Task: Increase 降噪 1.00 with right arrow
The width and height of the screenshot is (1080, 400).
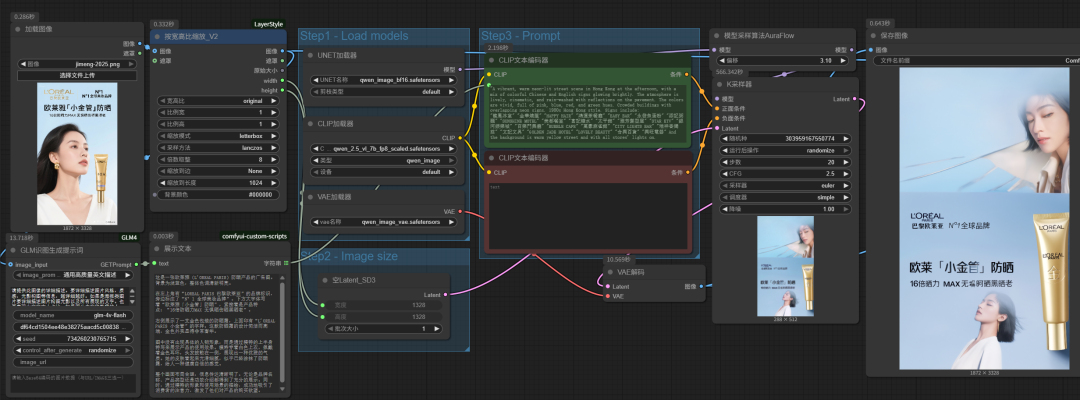Action: click(846, 209)
